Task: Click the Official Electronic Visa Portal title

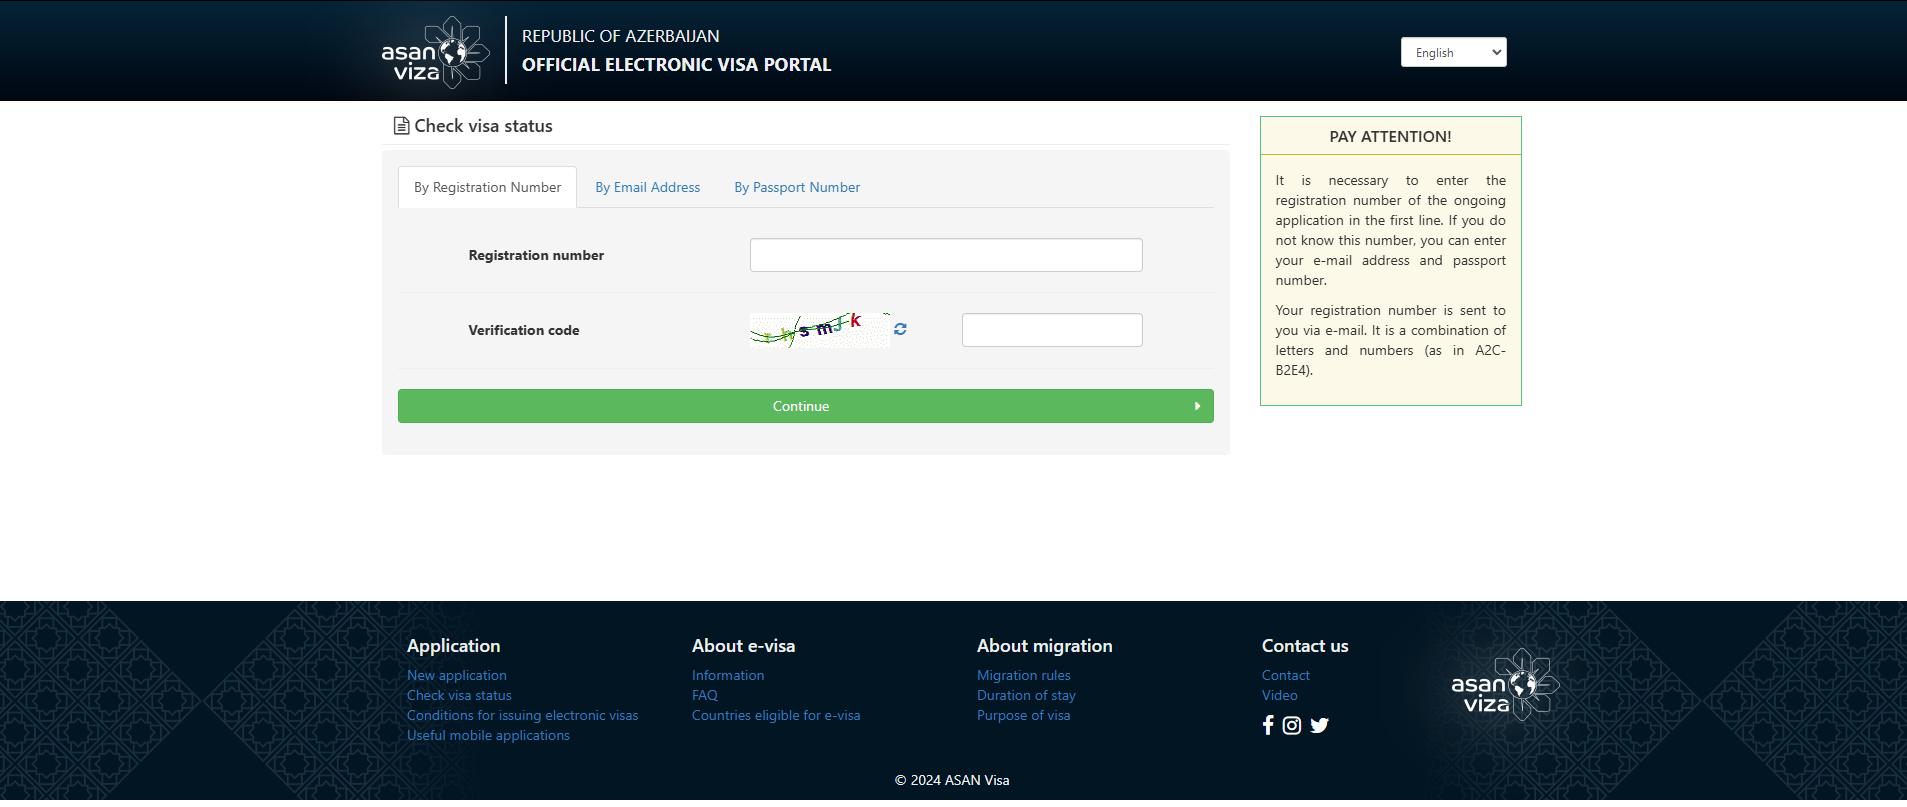Action: click(x=676, y=65)
